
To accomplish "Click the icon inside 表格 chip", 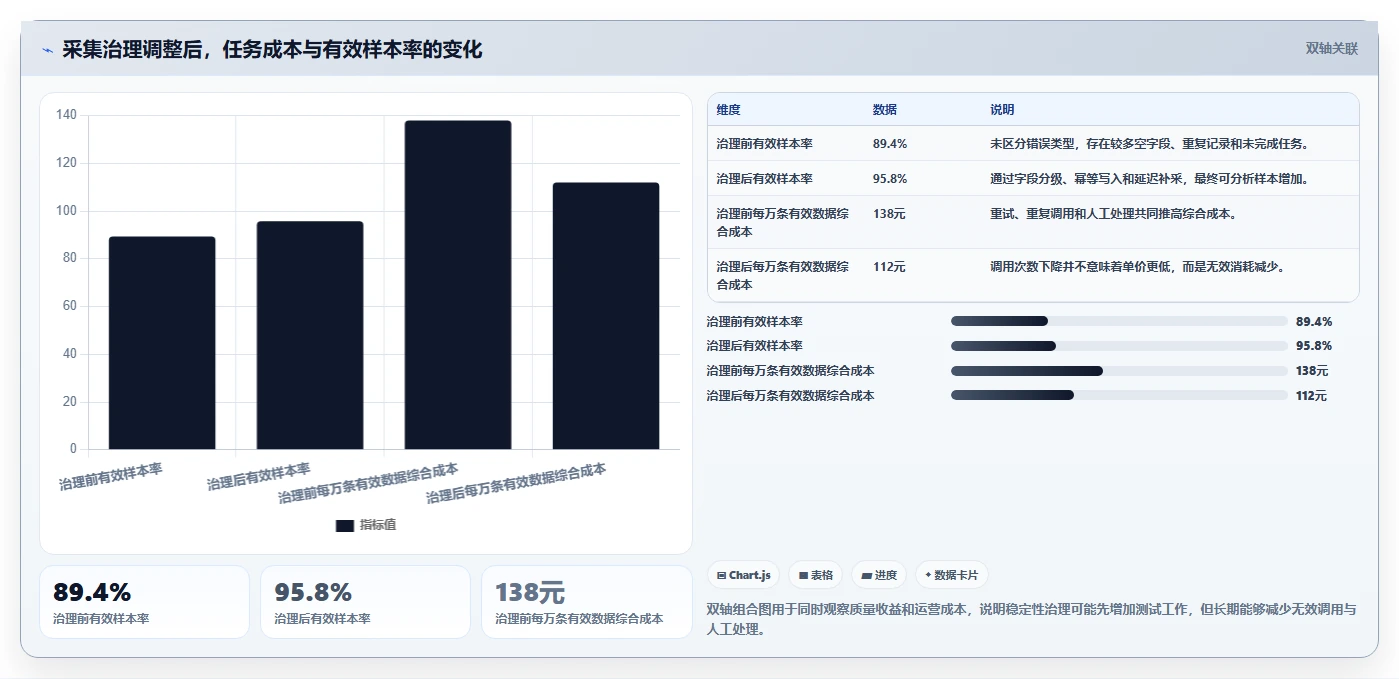I will point(803,576).
